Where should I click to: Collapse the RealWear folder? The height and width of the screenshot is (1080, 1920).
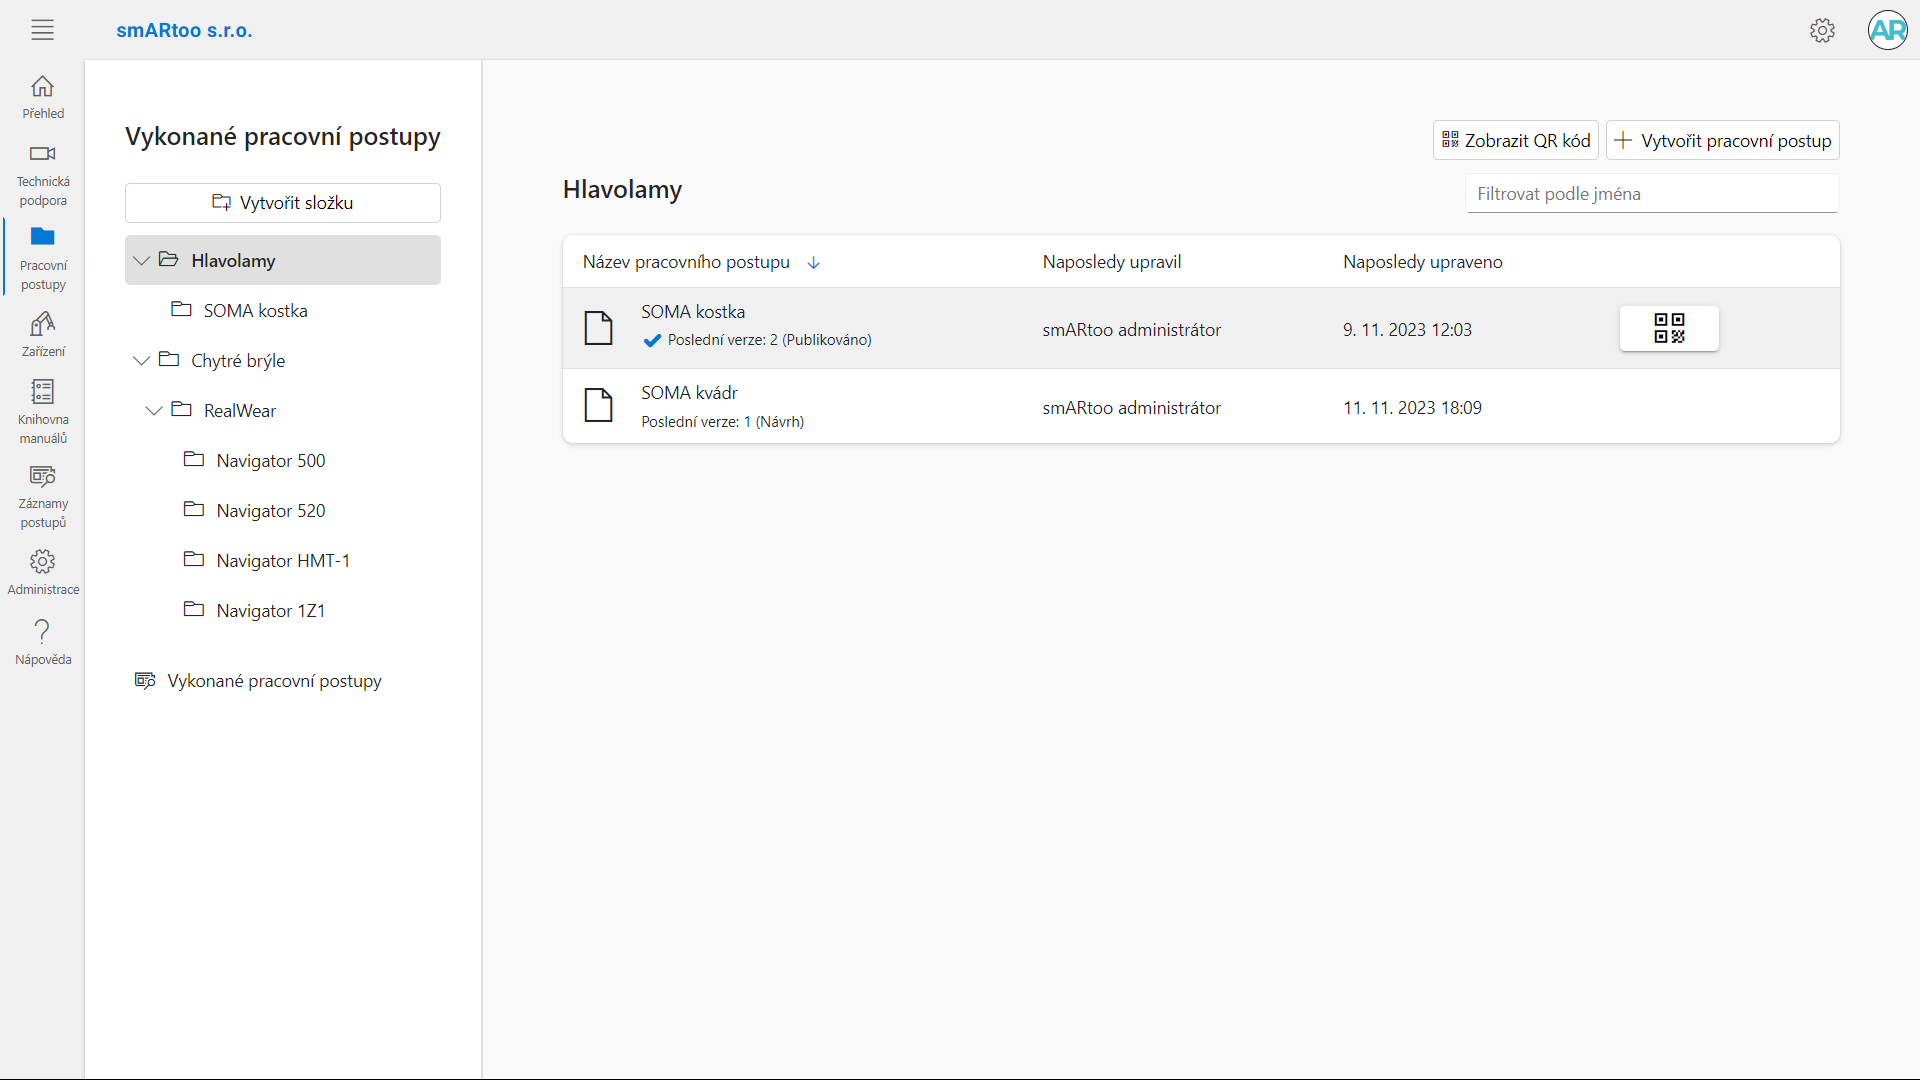(x=154, y=411)
